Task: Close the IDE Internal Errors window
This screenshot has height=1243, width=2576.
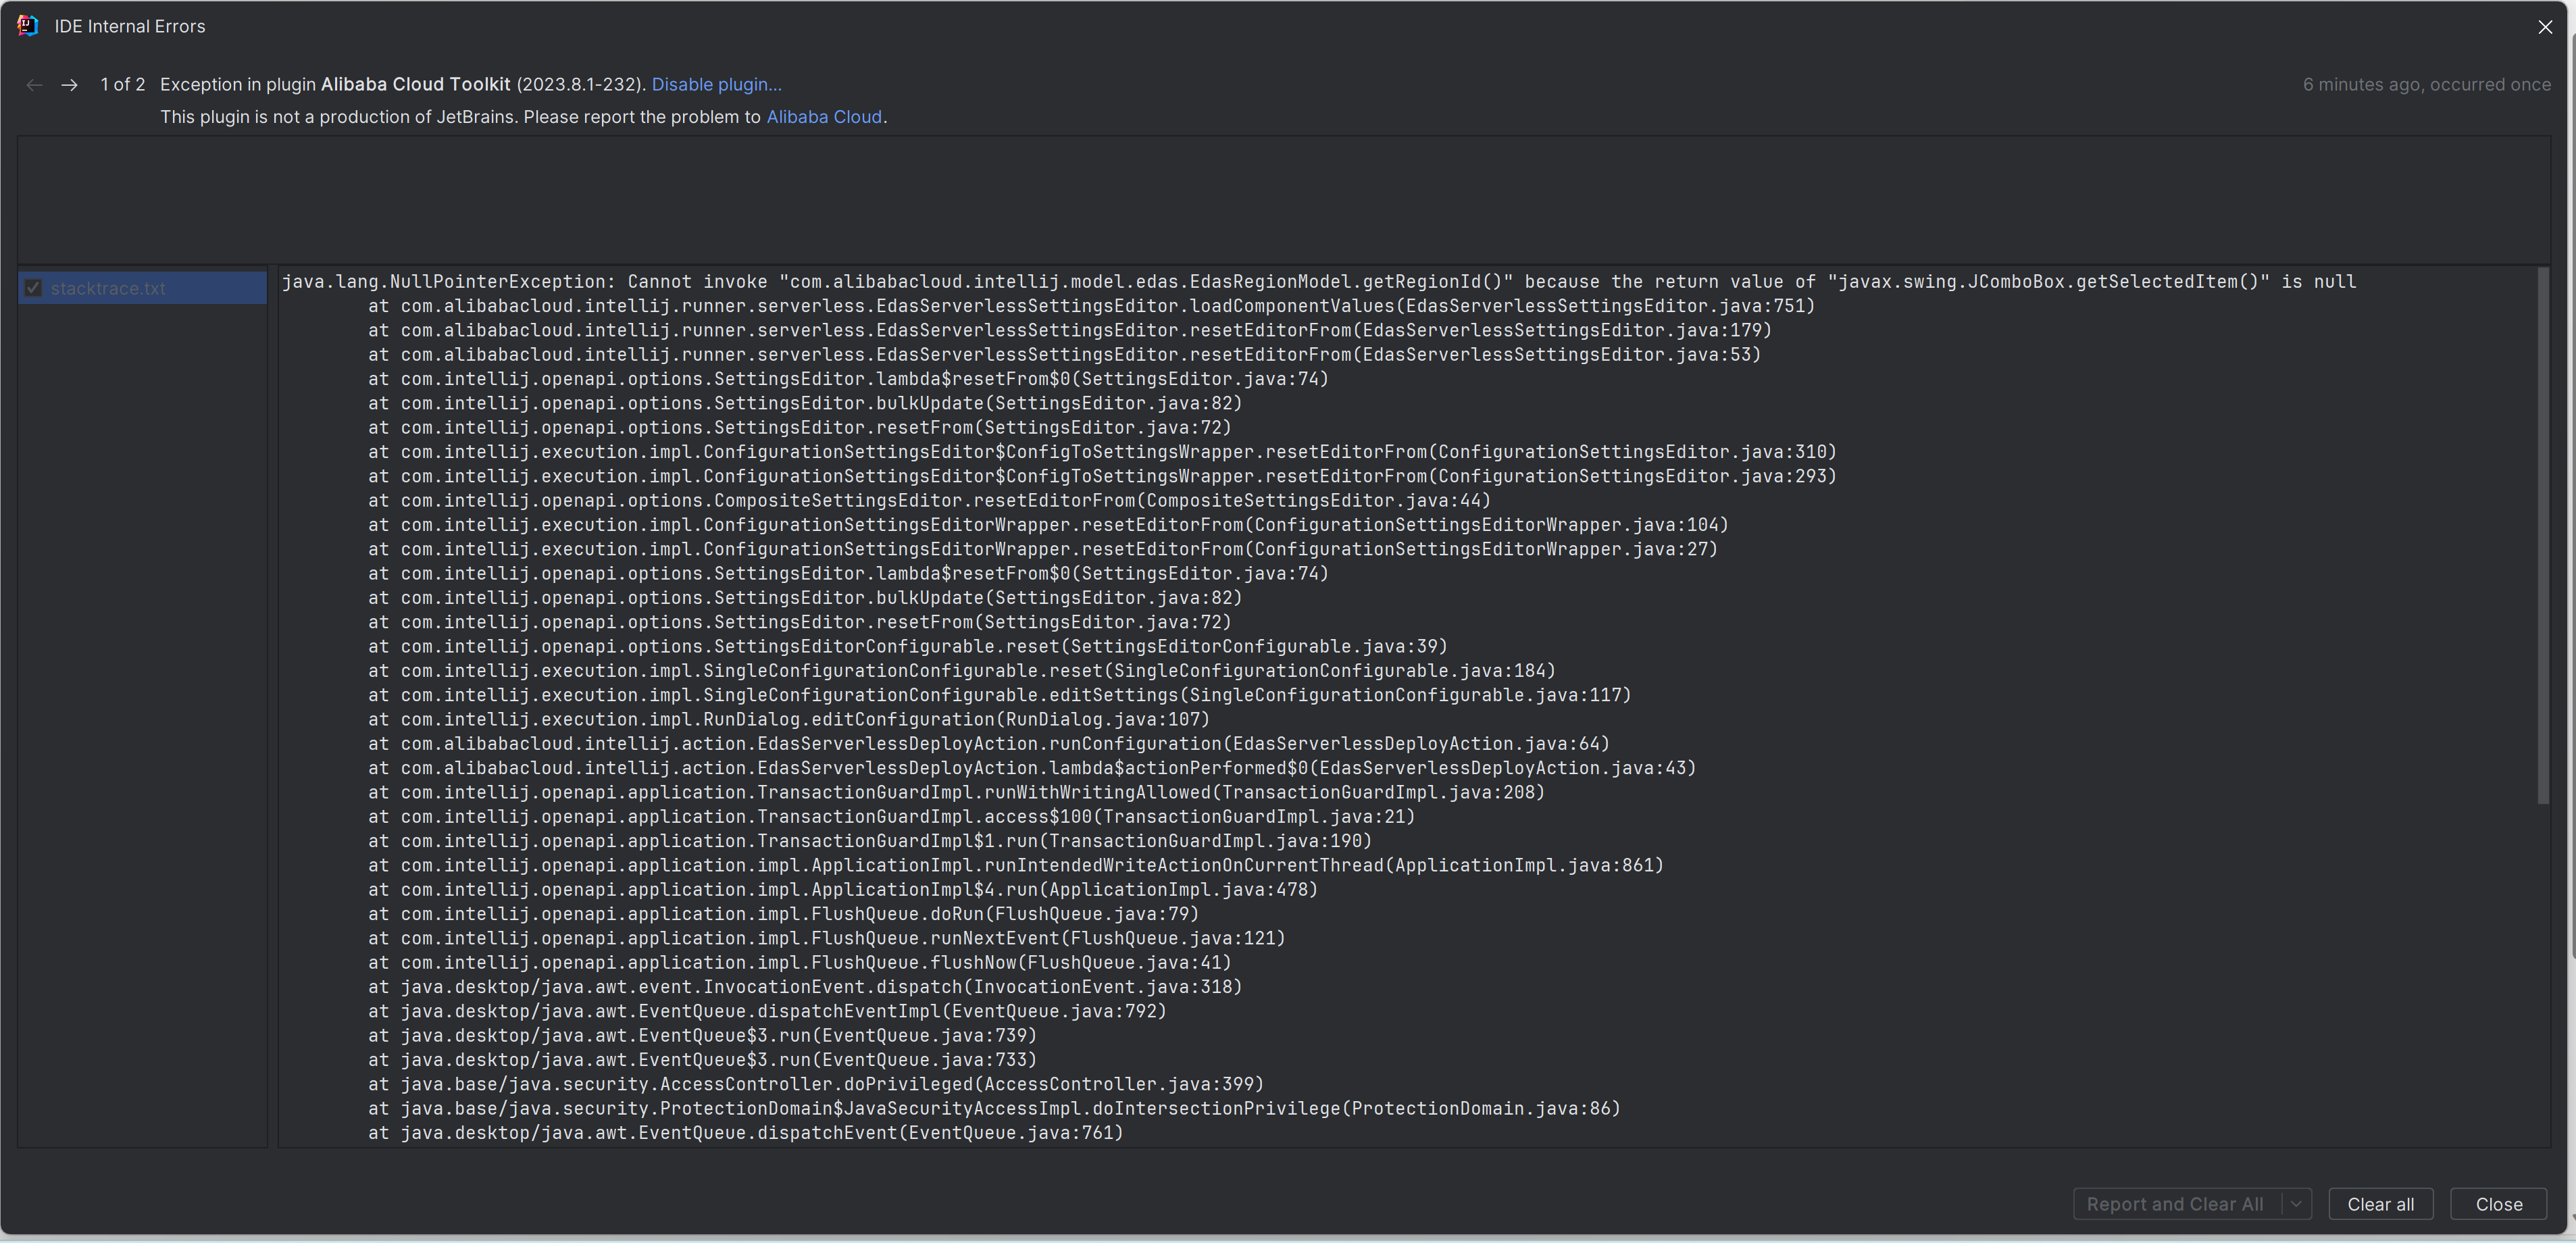Action: [x=2544, y=27]
